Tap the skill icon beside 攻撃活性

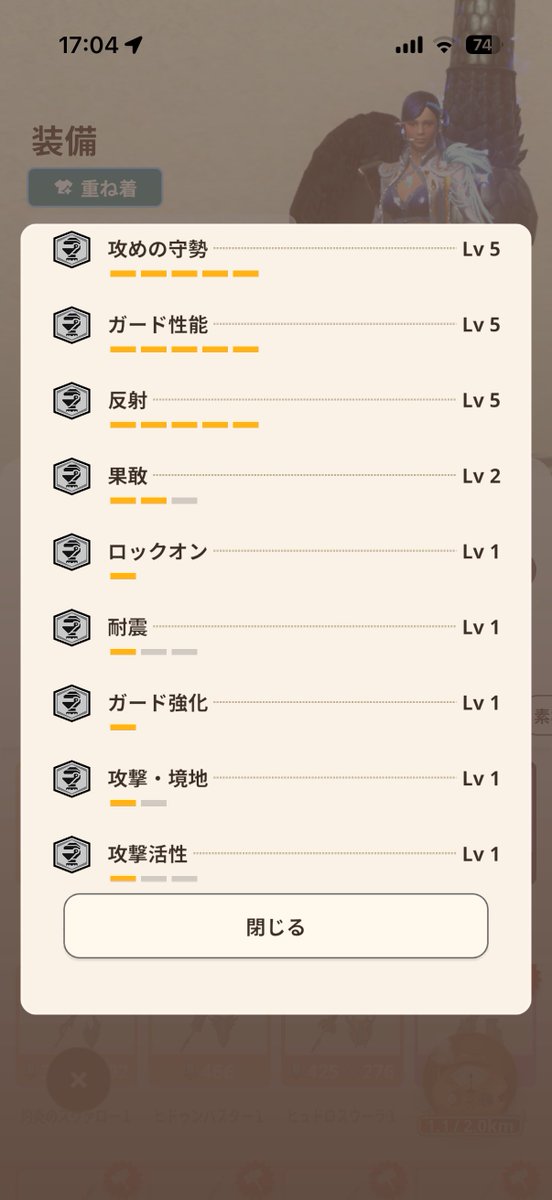(71, 855)
